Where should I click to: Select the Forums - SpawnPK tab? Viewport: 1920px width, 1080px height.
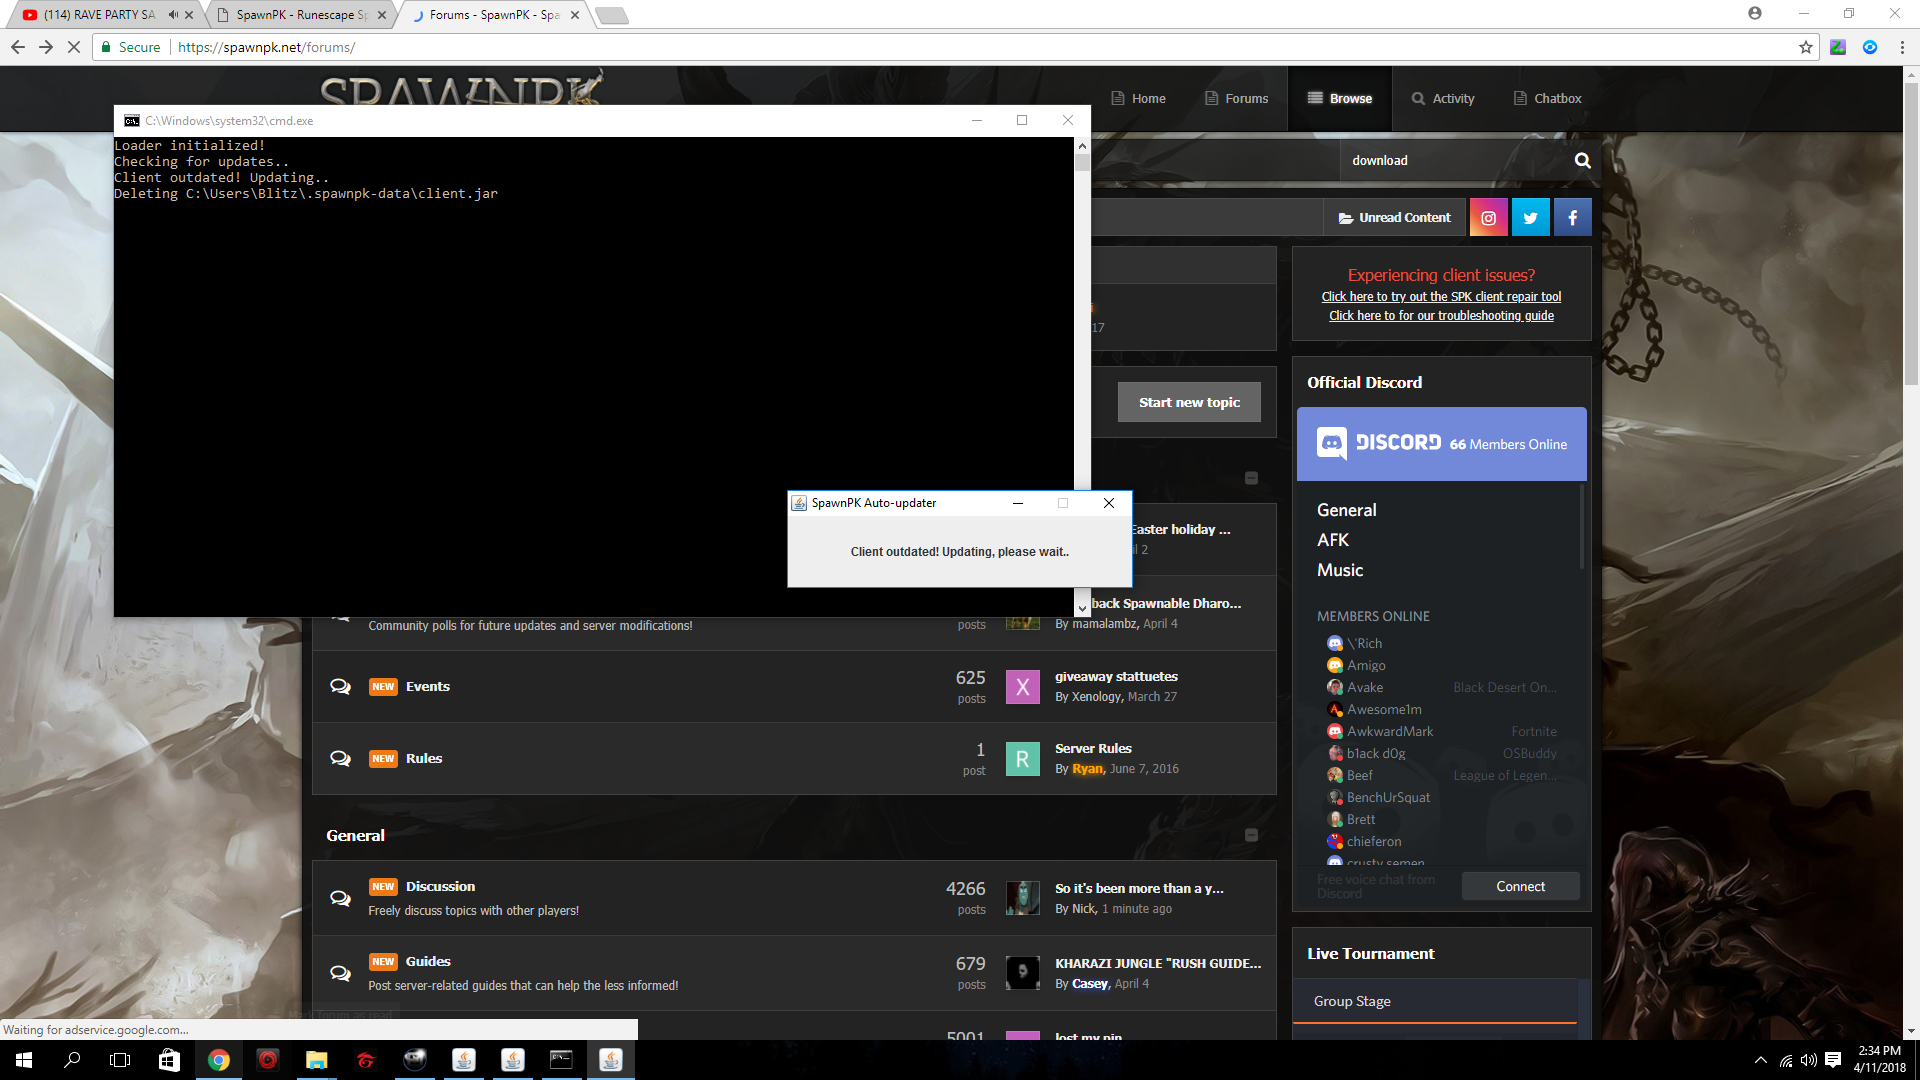point(494,15)
